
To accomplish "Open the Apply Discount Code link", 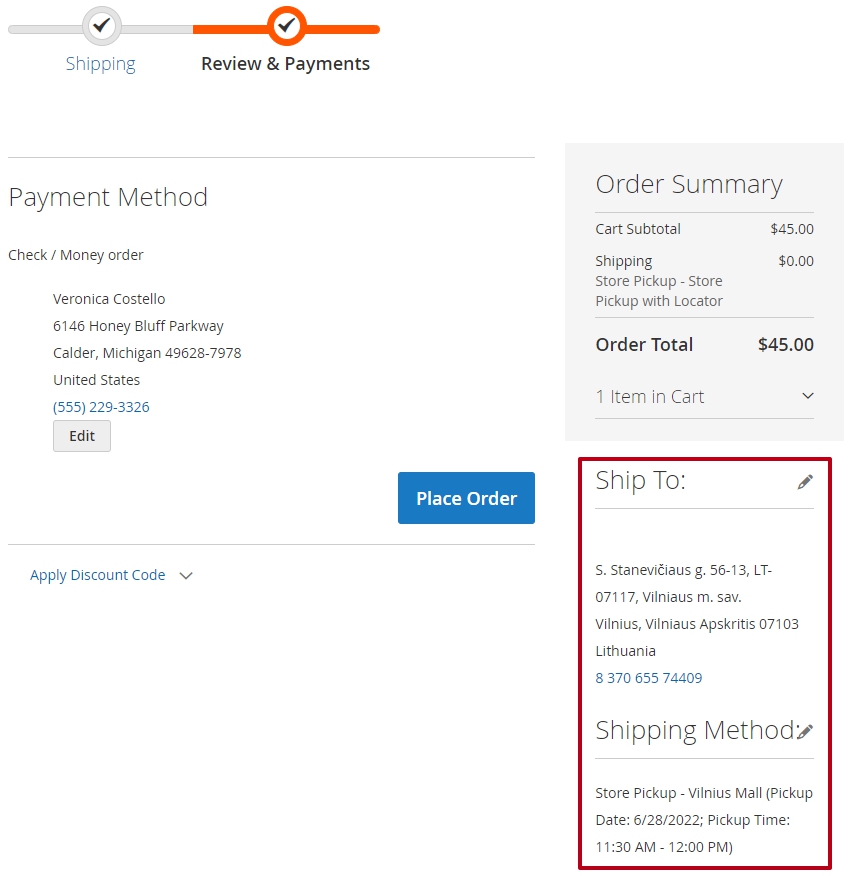I will pos(98,575).
